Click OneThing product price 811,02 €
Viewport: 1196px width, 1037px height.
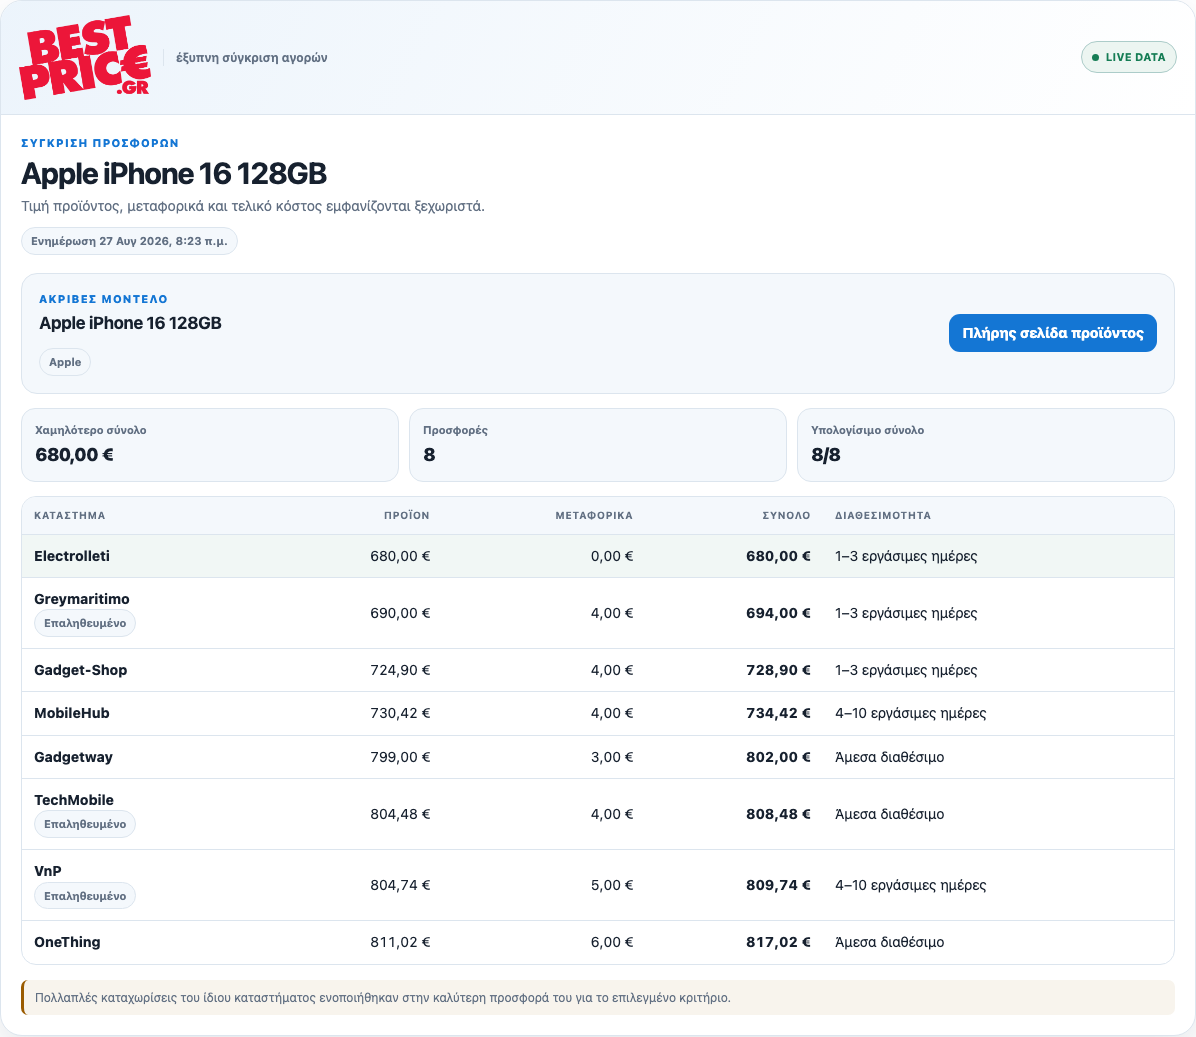click(400, 942)
